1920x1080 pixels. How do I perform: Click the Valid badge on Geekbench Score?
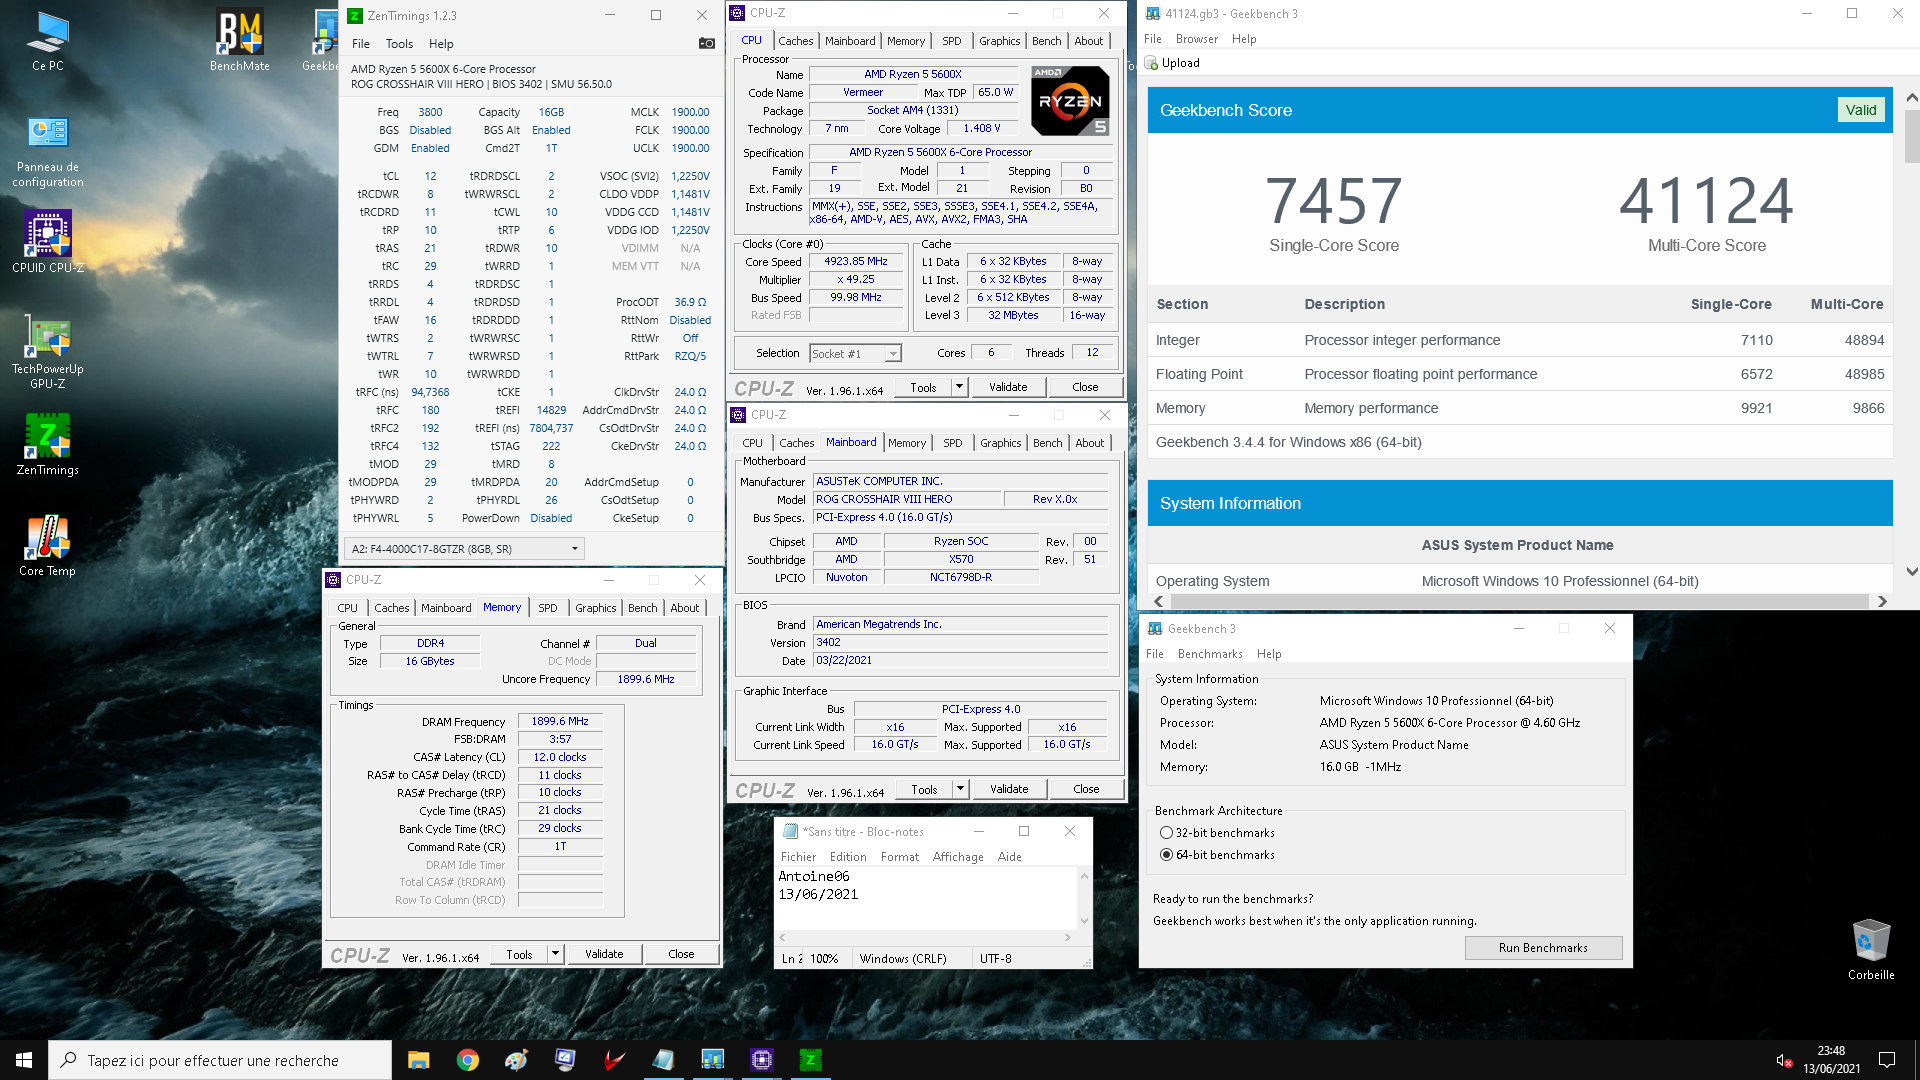[1860, 110]
